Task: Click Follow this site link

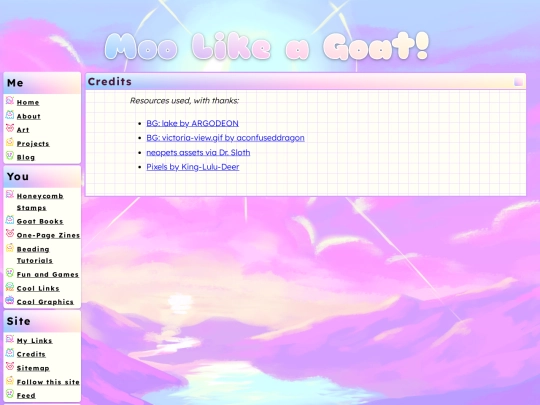Action: click(x=48, y=382)
